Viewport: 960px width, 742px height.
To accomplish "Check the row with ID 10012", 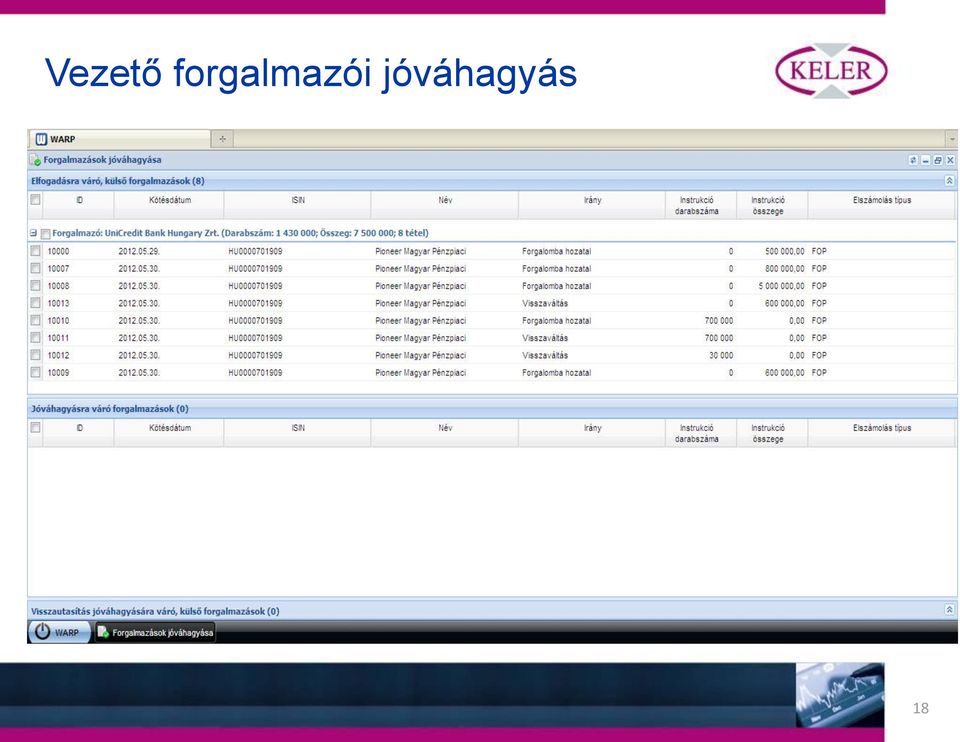I will [x=36, y=355].
